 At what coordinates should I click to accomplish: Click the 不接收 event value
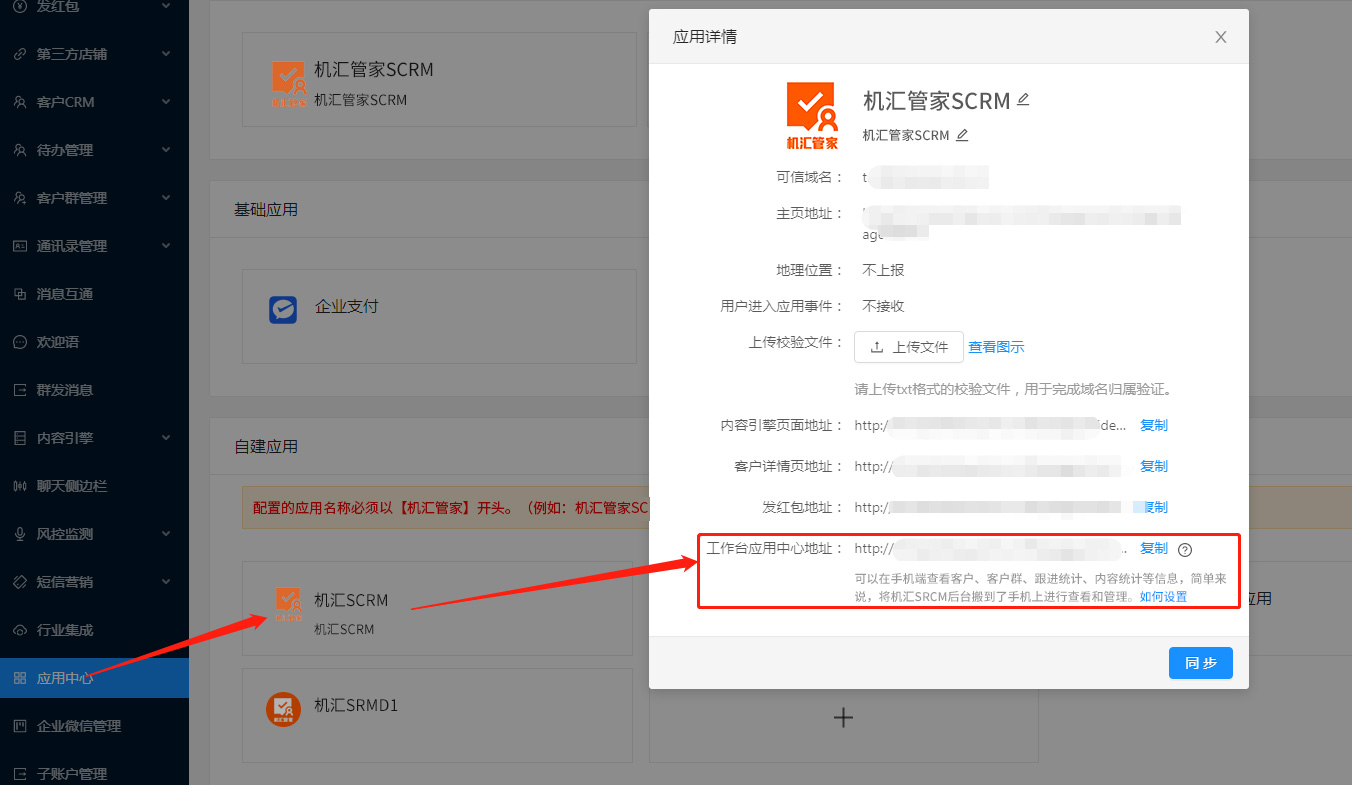883,306
